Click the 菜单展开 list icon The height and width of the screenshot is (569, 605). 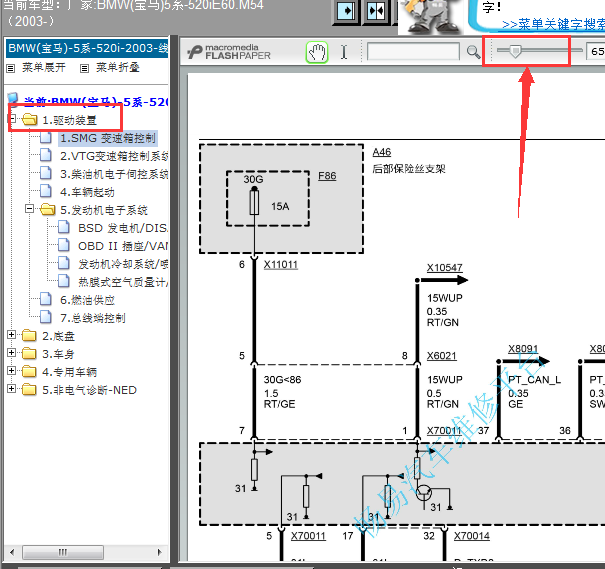(11, 69)
